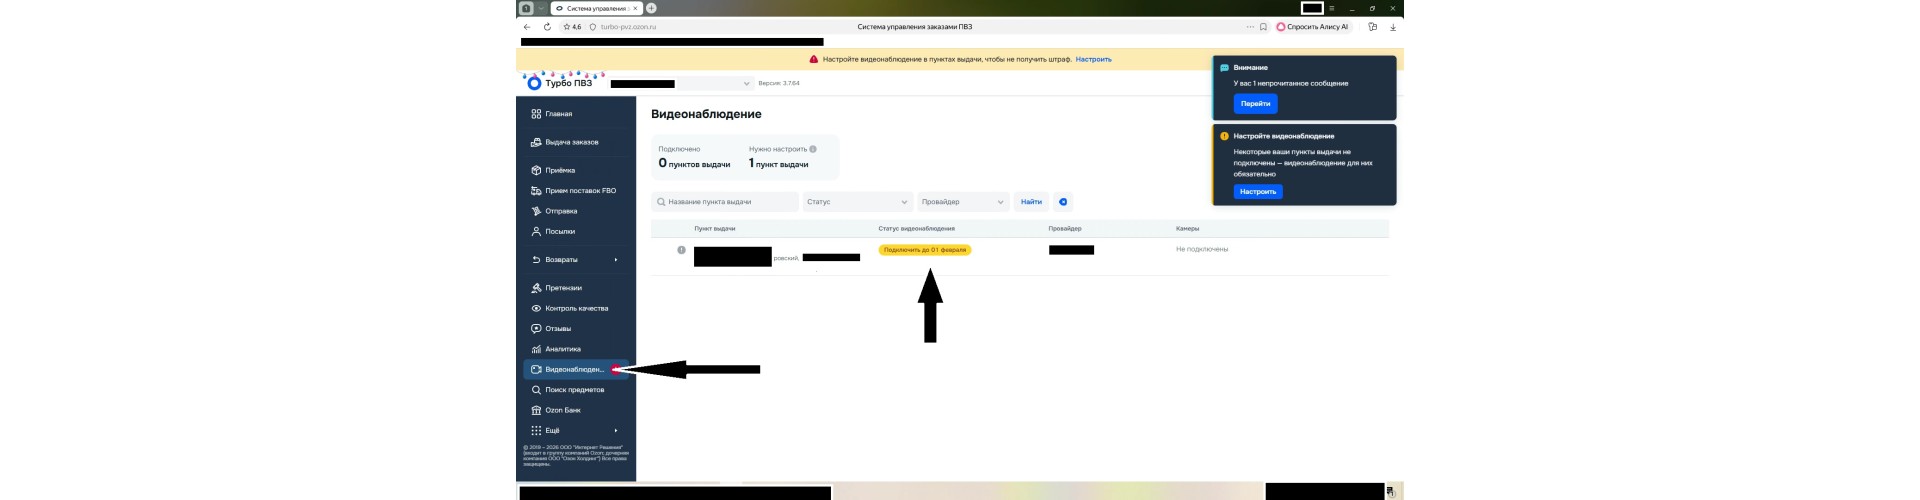Viewport: 1920px width, 500px height.
Task: Click Перейти in the Внимание notification
Action: pos(1255,103)
